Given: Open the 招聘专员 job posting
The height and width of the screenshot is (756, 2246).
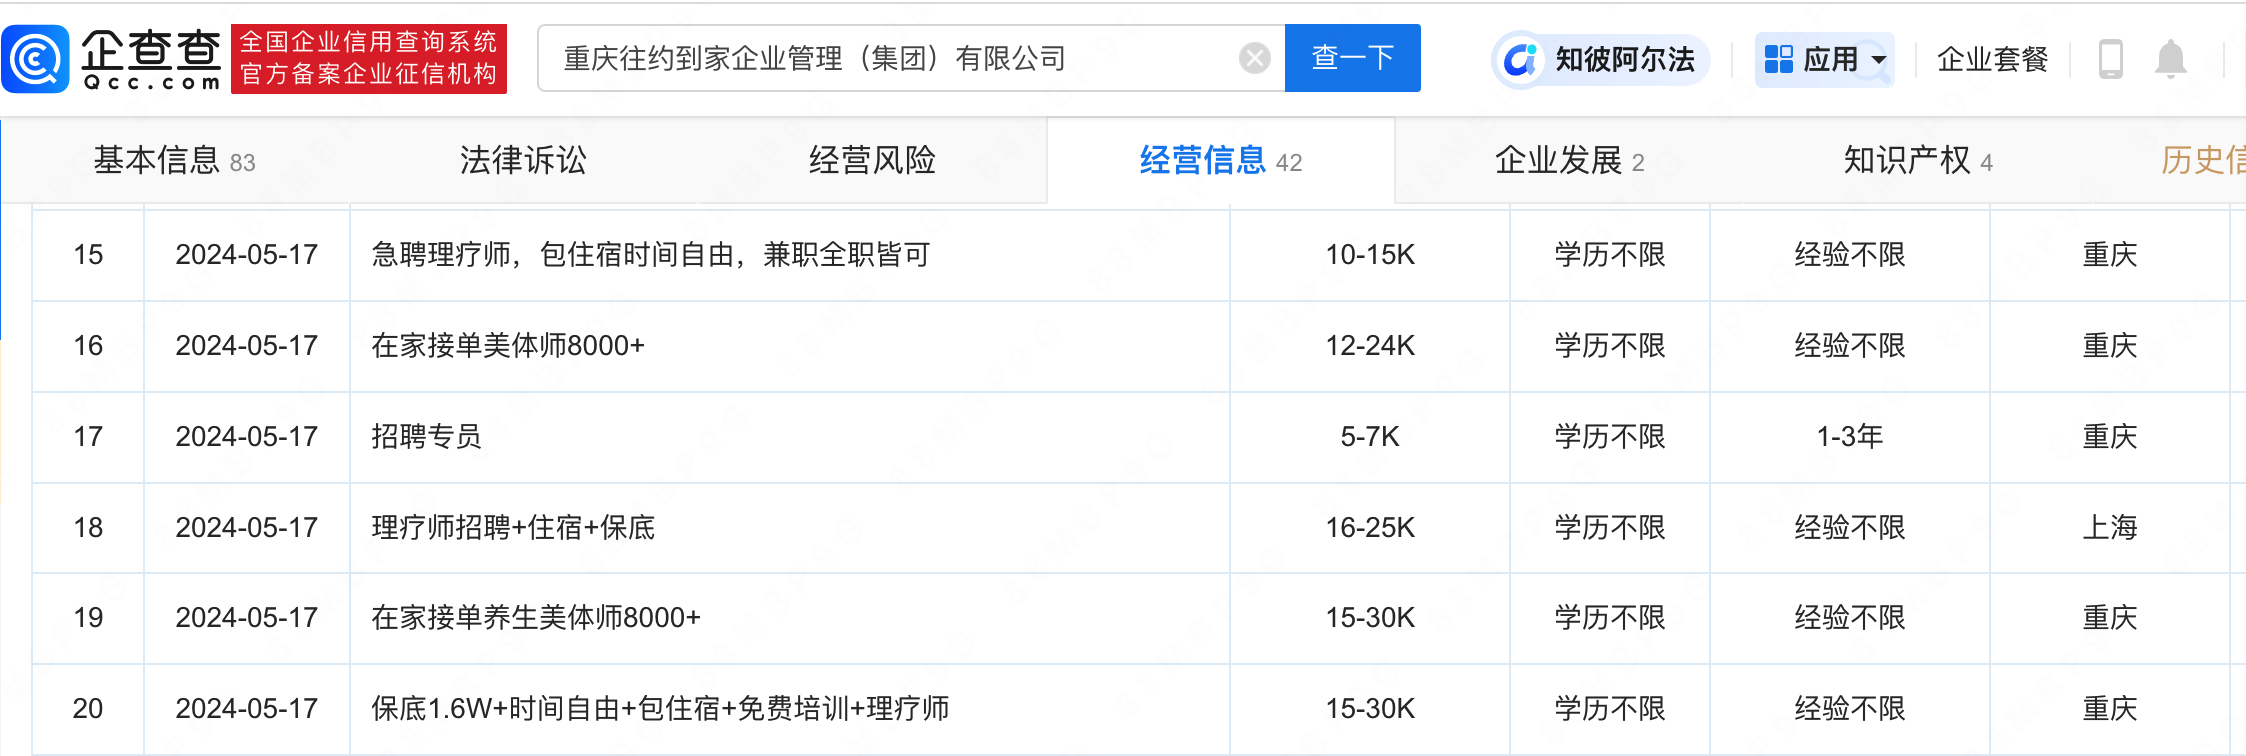Looking at the screenshot, I should (x=427, y=437).
